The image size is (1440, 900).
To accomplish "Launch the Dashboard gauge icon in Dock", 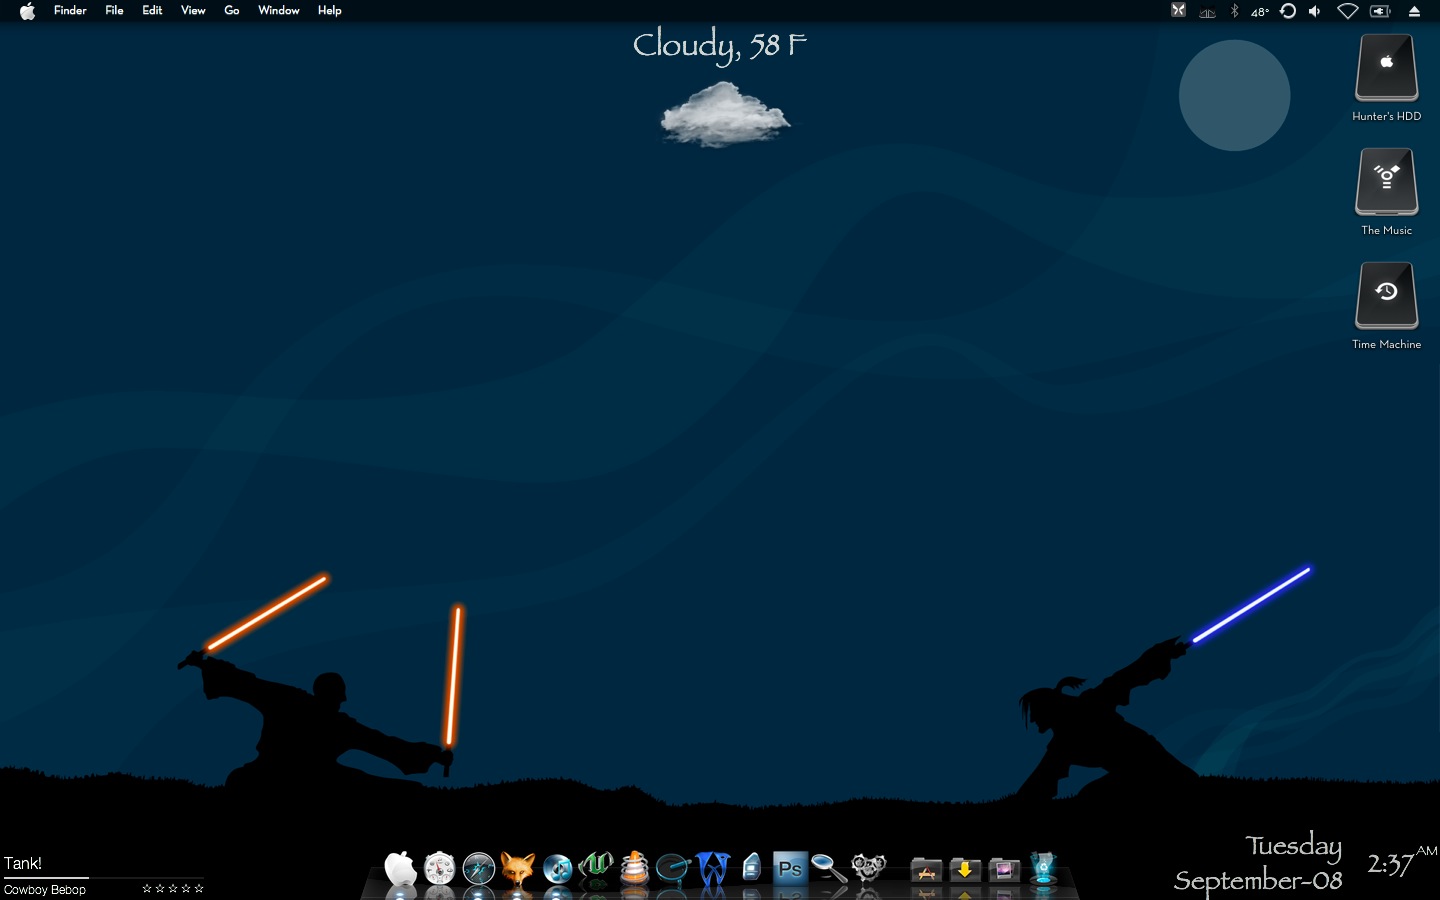I will (x=439, y=868).
